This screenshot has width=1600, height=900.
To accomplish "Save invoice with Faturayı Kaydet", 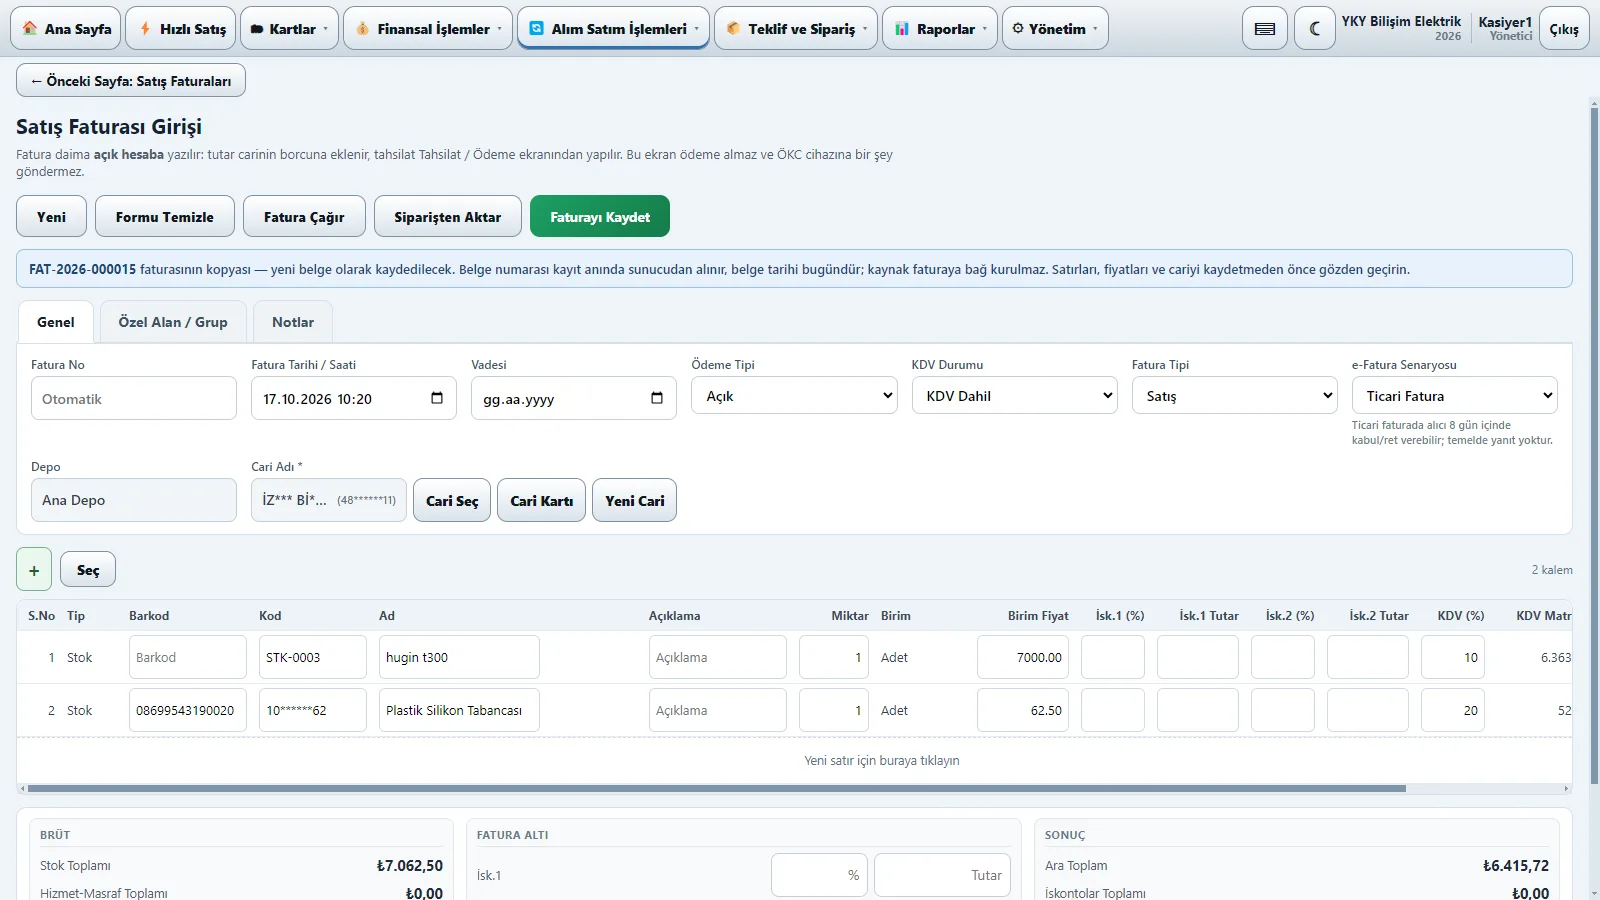I will point(600,216).
